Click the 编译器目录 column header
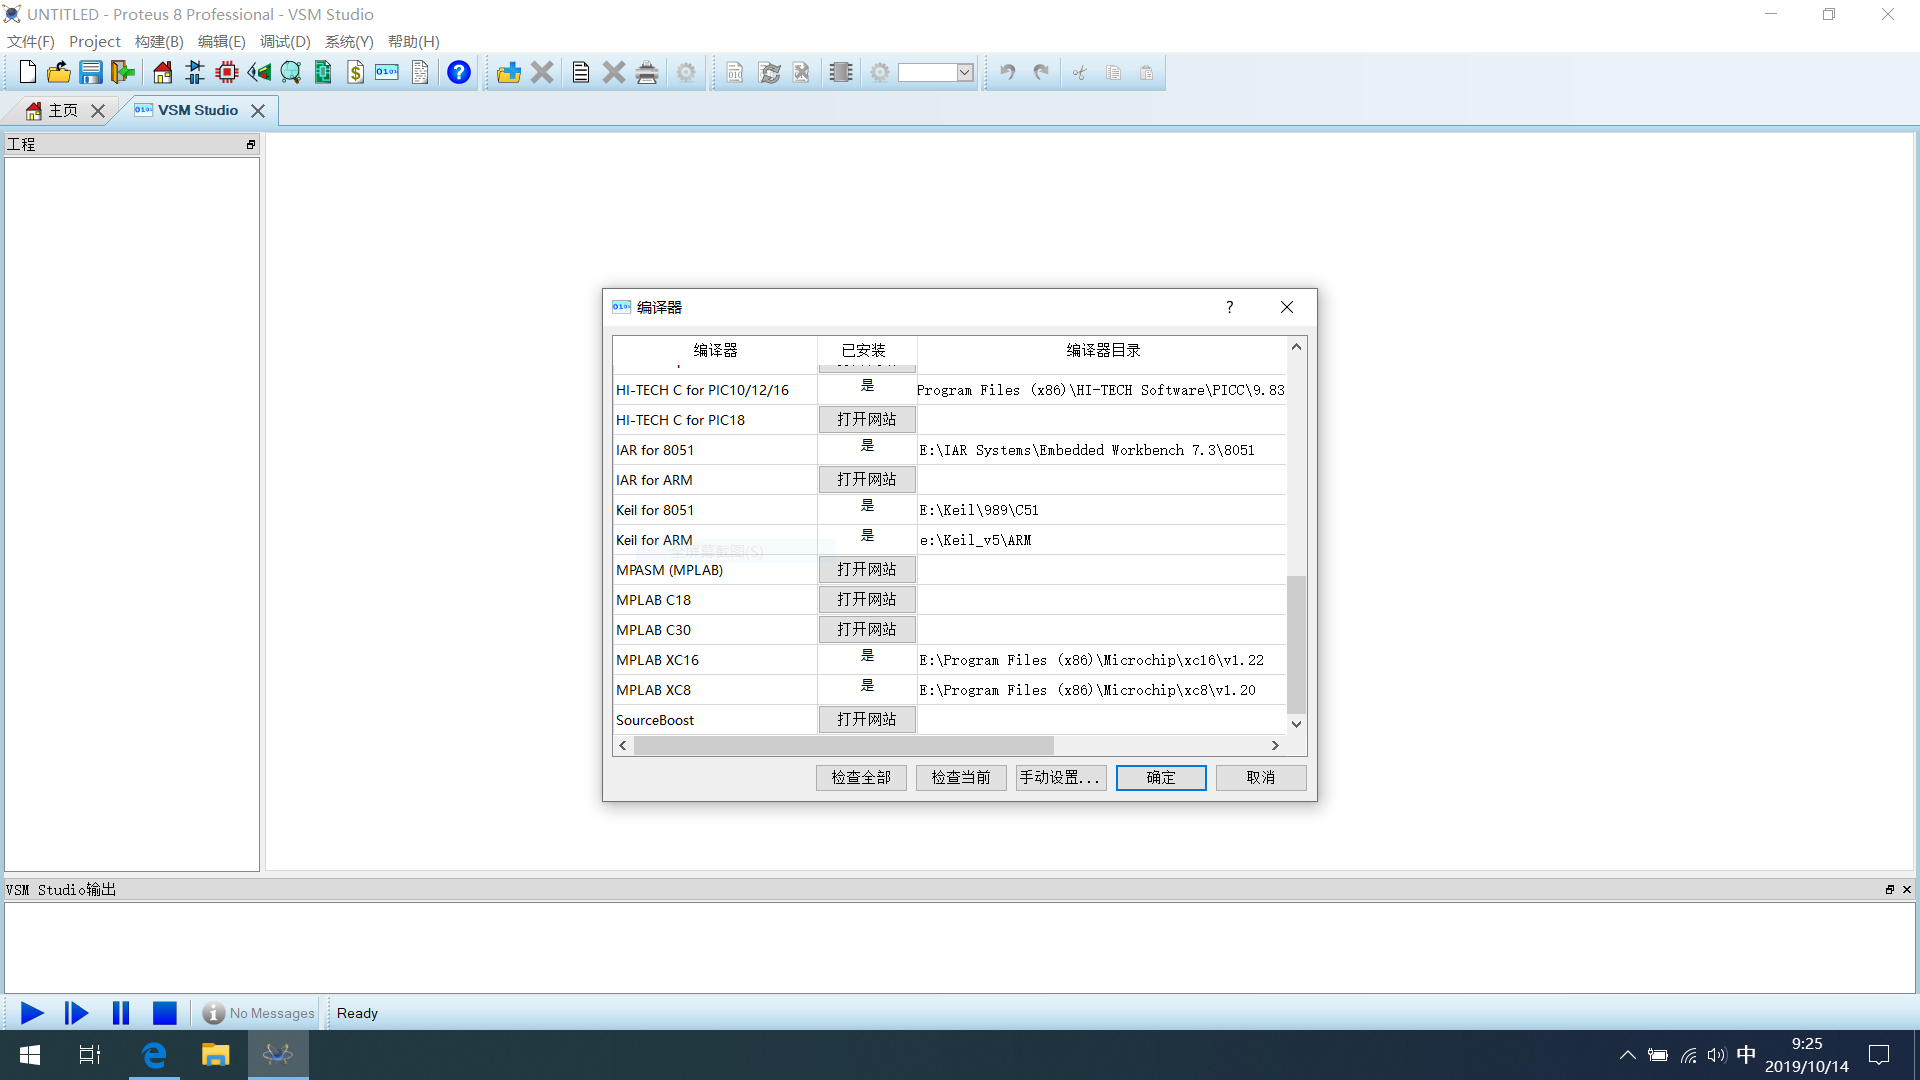Image resolution: width=1920 pixels, height=1080 pixels. coord(1102,350)
